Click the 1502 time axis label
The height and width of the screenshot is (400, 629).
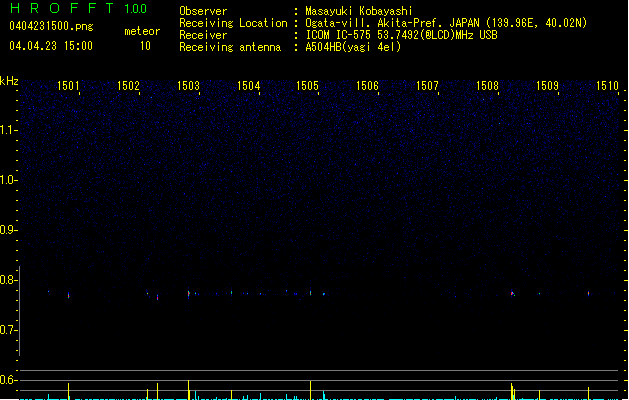[x=128, y=86]
